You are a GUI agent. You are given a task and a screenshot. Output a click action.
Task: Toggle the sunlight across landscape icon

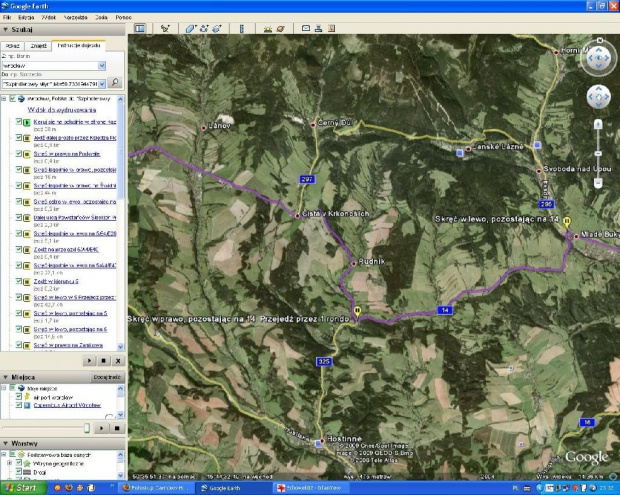pos(268,28)
